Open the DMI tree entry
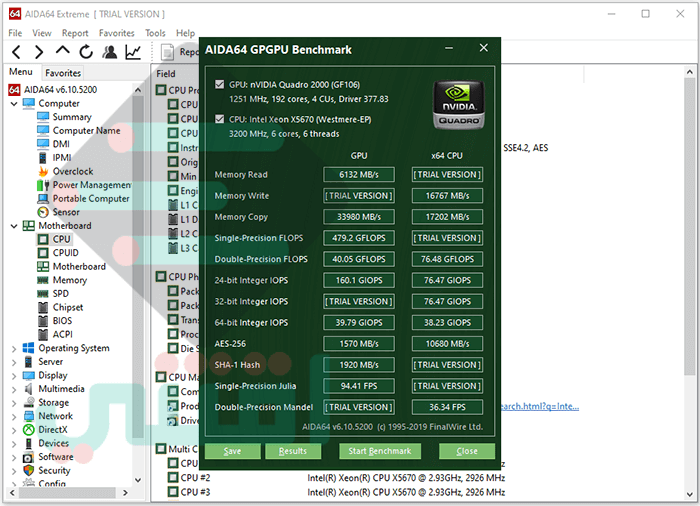This screenshot has height=506, width=700. [x=61, y=144]
